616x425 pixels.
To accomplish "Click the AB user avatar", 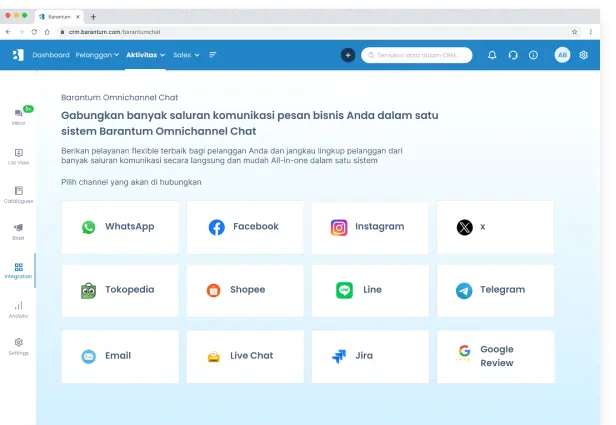I will (562, 55).
